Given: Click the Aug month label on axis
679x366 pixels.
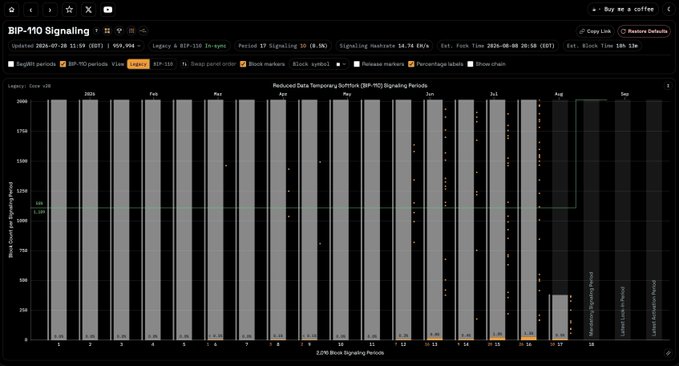Looking at the screenshot, I should pos(559,94).
